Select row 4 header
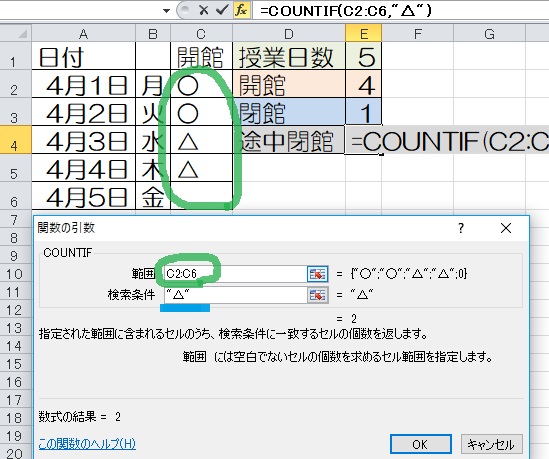 coord(15,140)
